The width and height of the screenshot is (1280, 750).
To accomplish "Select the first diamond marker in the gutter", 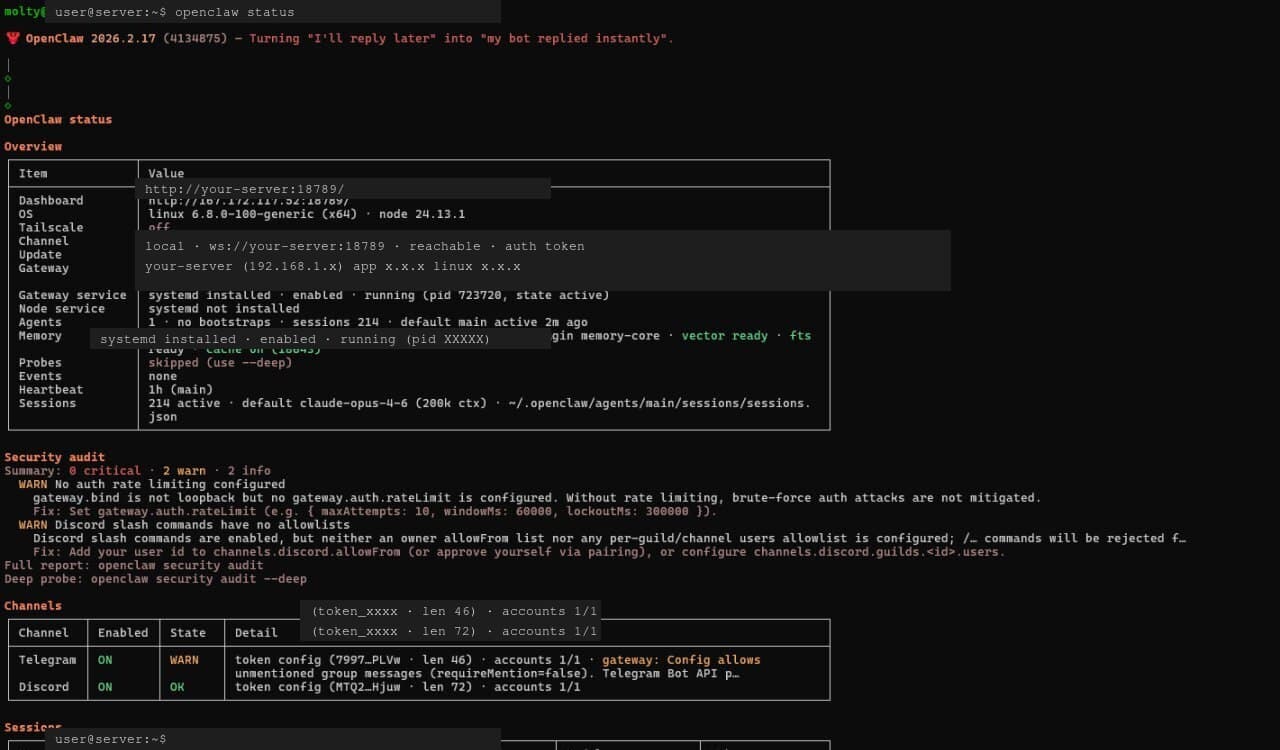I will (x=7, y=78).
